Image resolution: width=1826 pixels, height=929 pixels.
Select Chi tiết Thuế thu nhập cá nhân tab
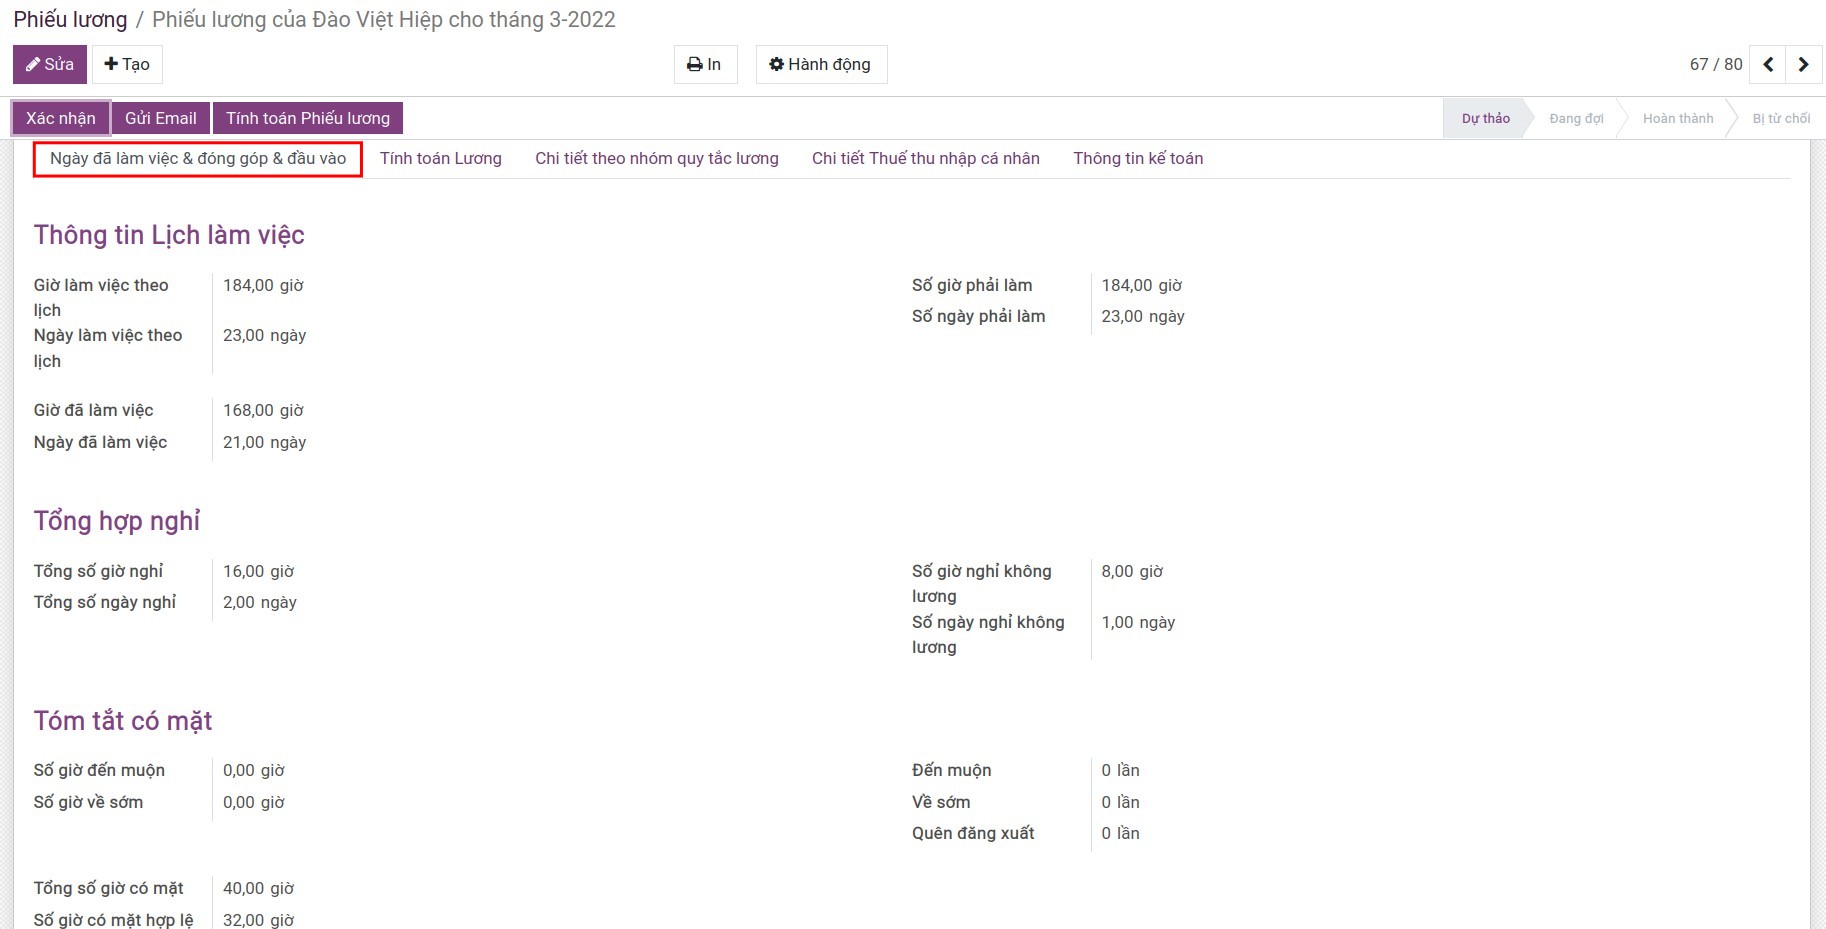point(925,158)
